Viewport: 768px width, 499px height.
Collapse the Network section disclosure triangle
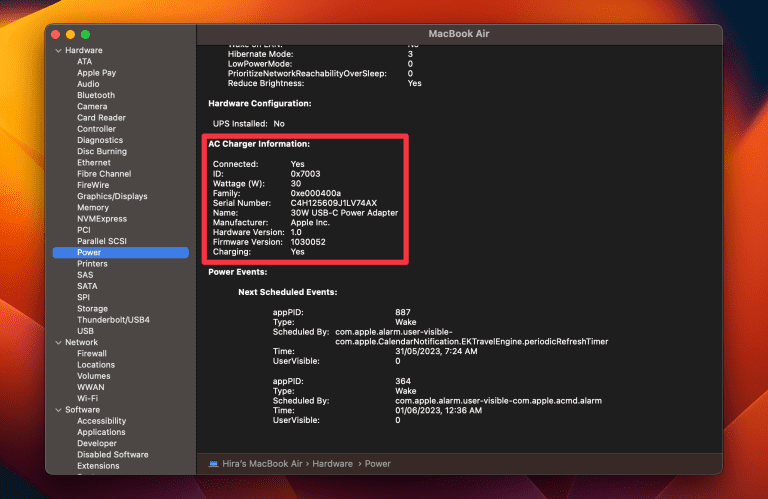click(58, 342)
